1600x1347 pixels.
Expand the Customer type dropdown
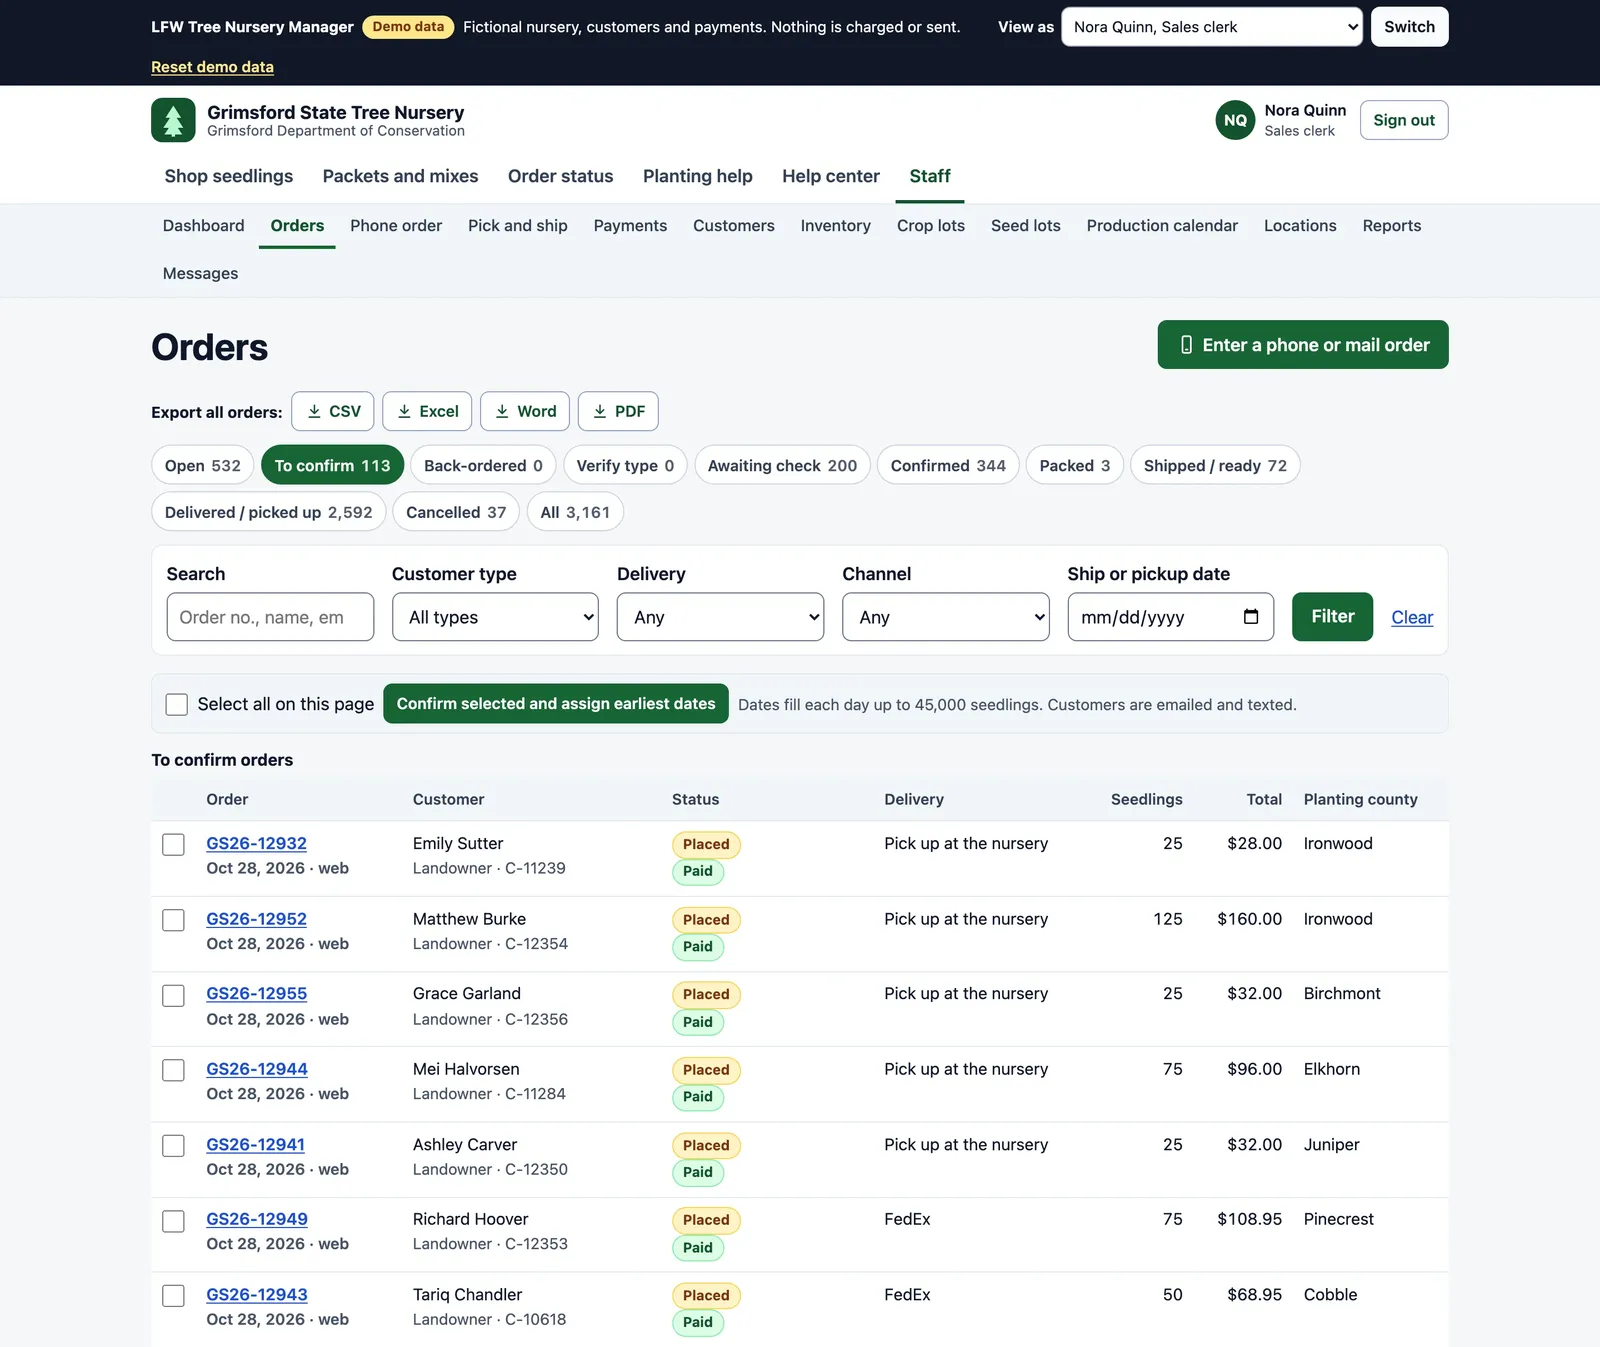coord(495,617)
